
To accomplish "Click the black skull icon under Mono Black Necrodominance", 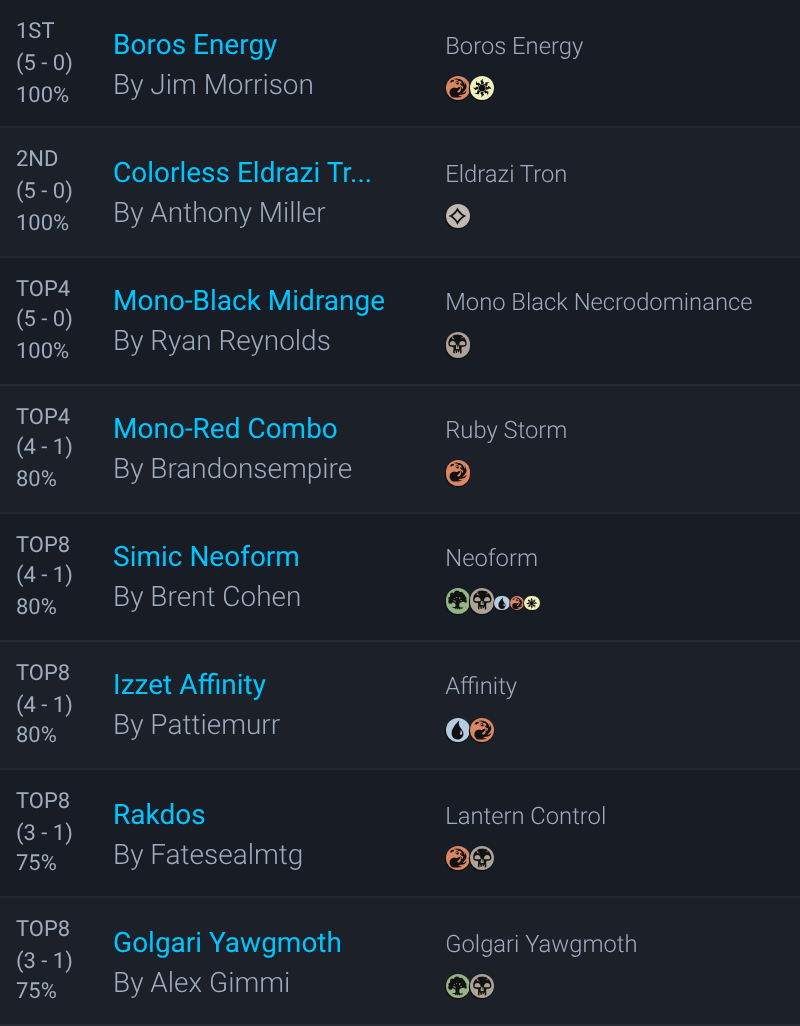I will (458, 345).
